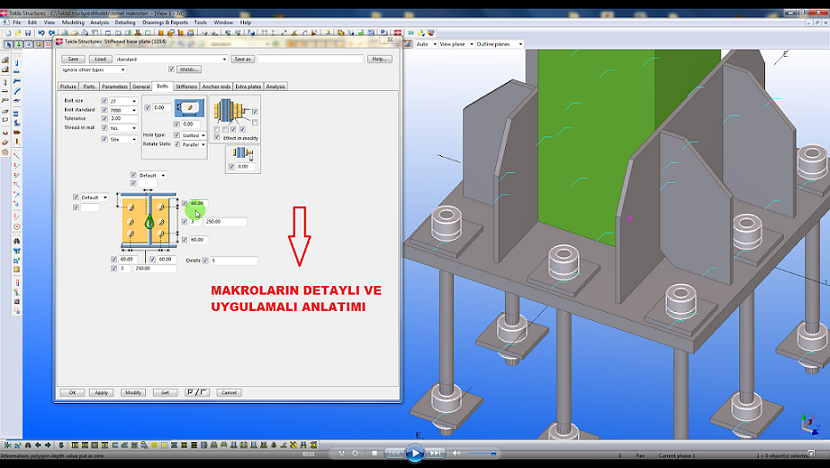Toggle the Bolt size checkbox
The image size is (830, 468).
pos(104,101)
